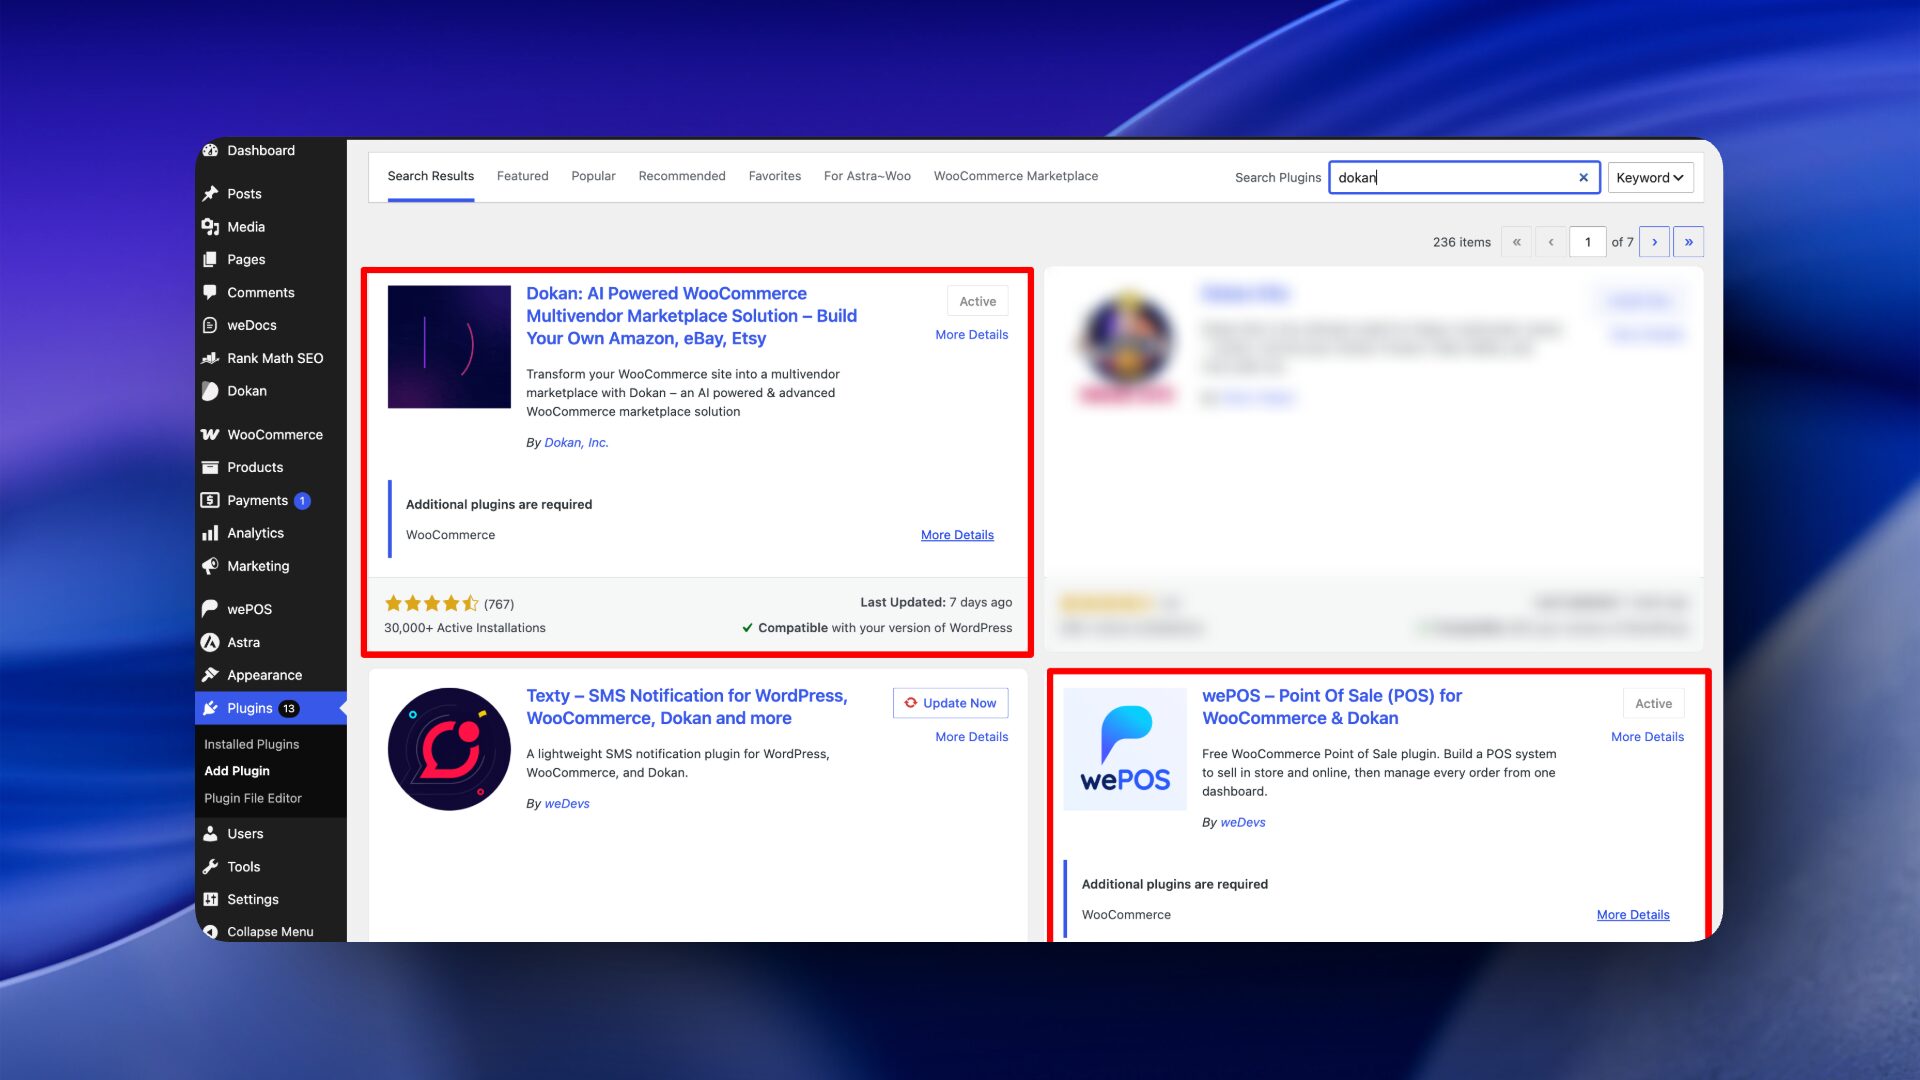
Task: Click the Payments notification badge
Action: click(302, 501)
